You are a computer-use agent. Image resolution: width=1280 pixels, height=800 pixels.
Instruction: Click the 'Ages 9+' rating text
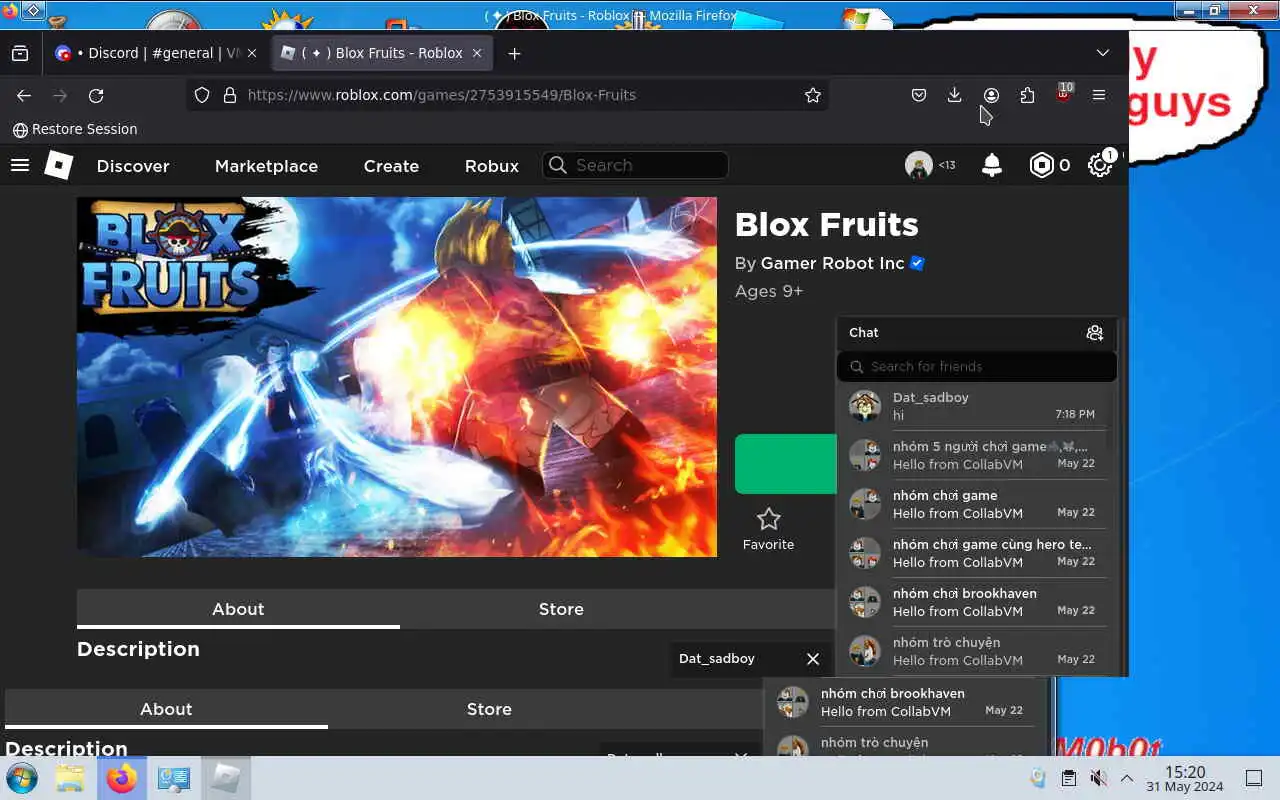pyautogui.click(x=769, y=291)
